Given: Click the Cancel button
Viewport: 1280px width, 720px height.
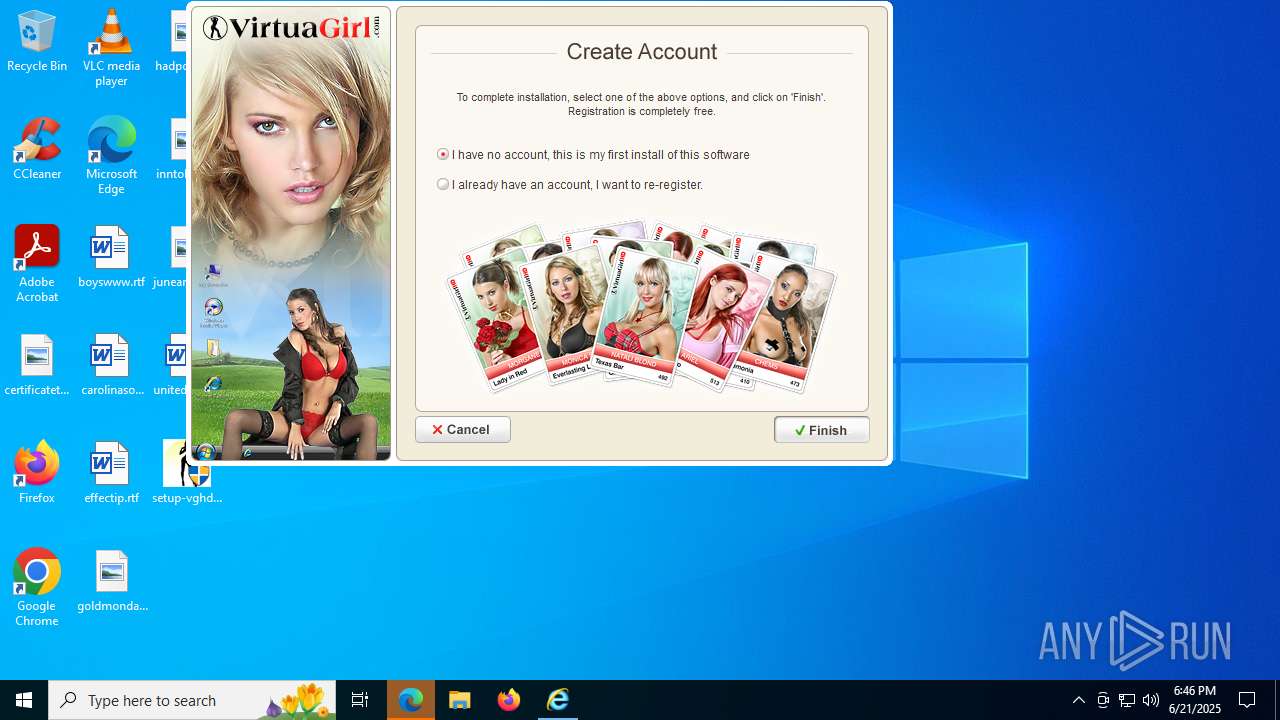Looking at the screenshot, I should [x=463, y=429].
